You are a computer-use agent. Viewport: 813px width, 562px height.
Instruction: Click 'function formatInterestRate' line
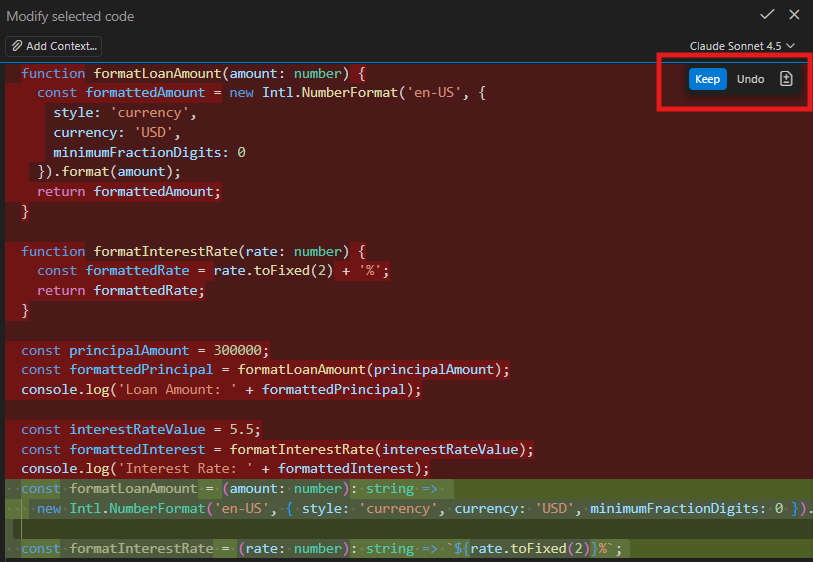[x=193, y=252]
